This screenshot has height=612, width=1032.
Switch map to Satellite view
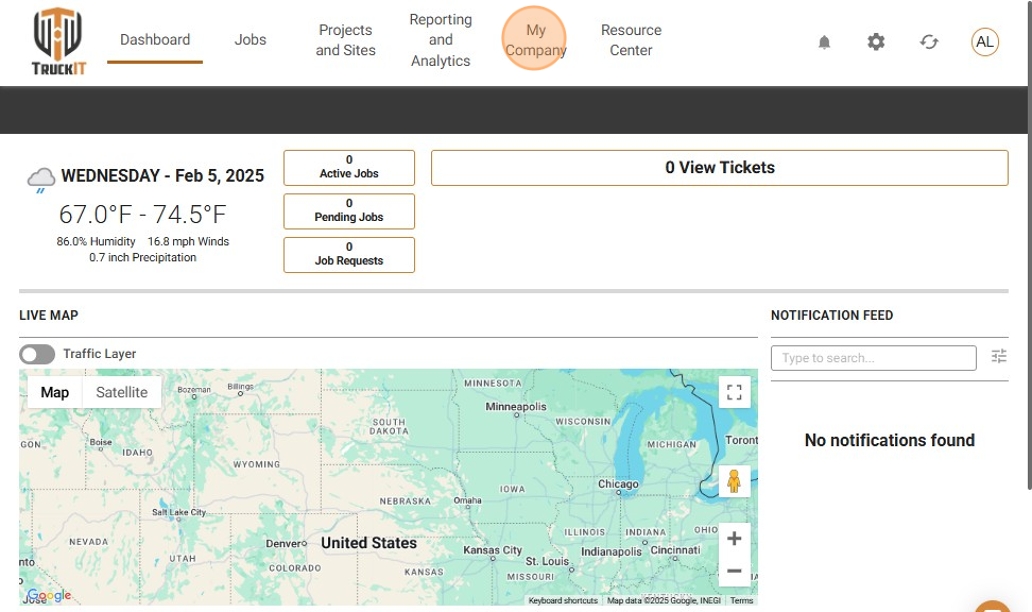[122, 392]
